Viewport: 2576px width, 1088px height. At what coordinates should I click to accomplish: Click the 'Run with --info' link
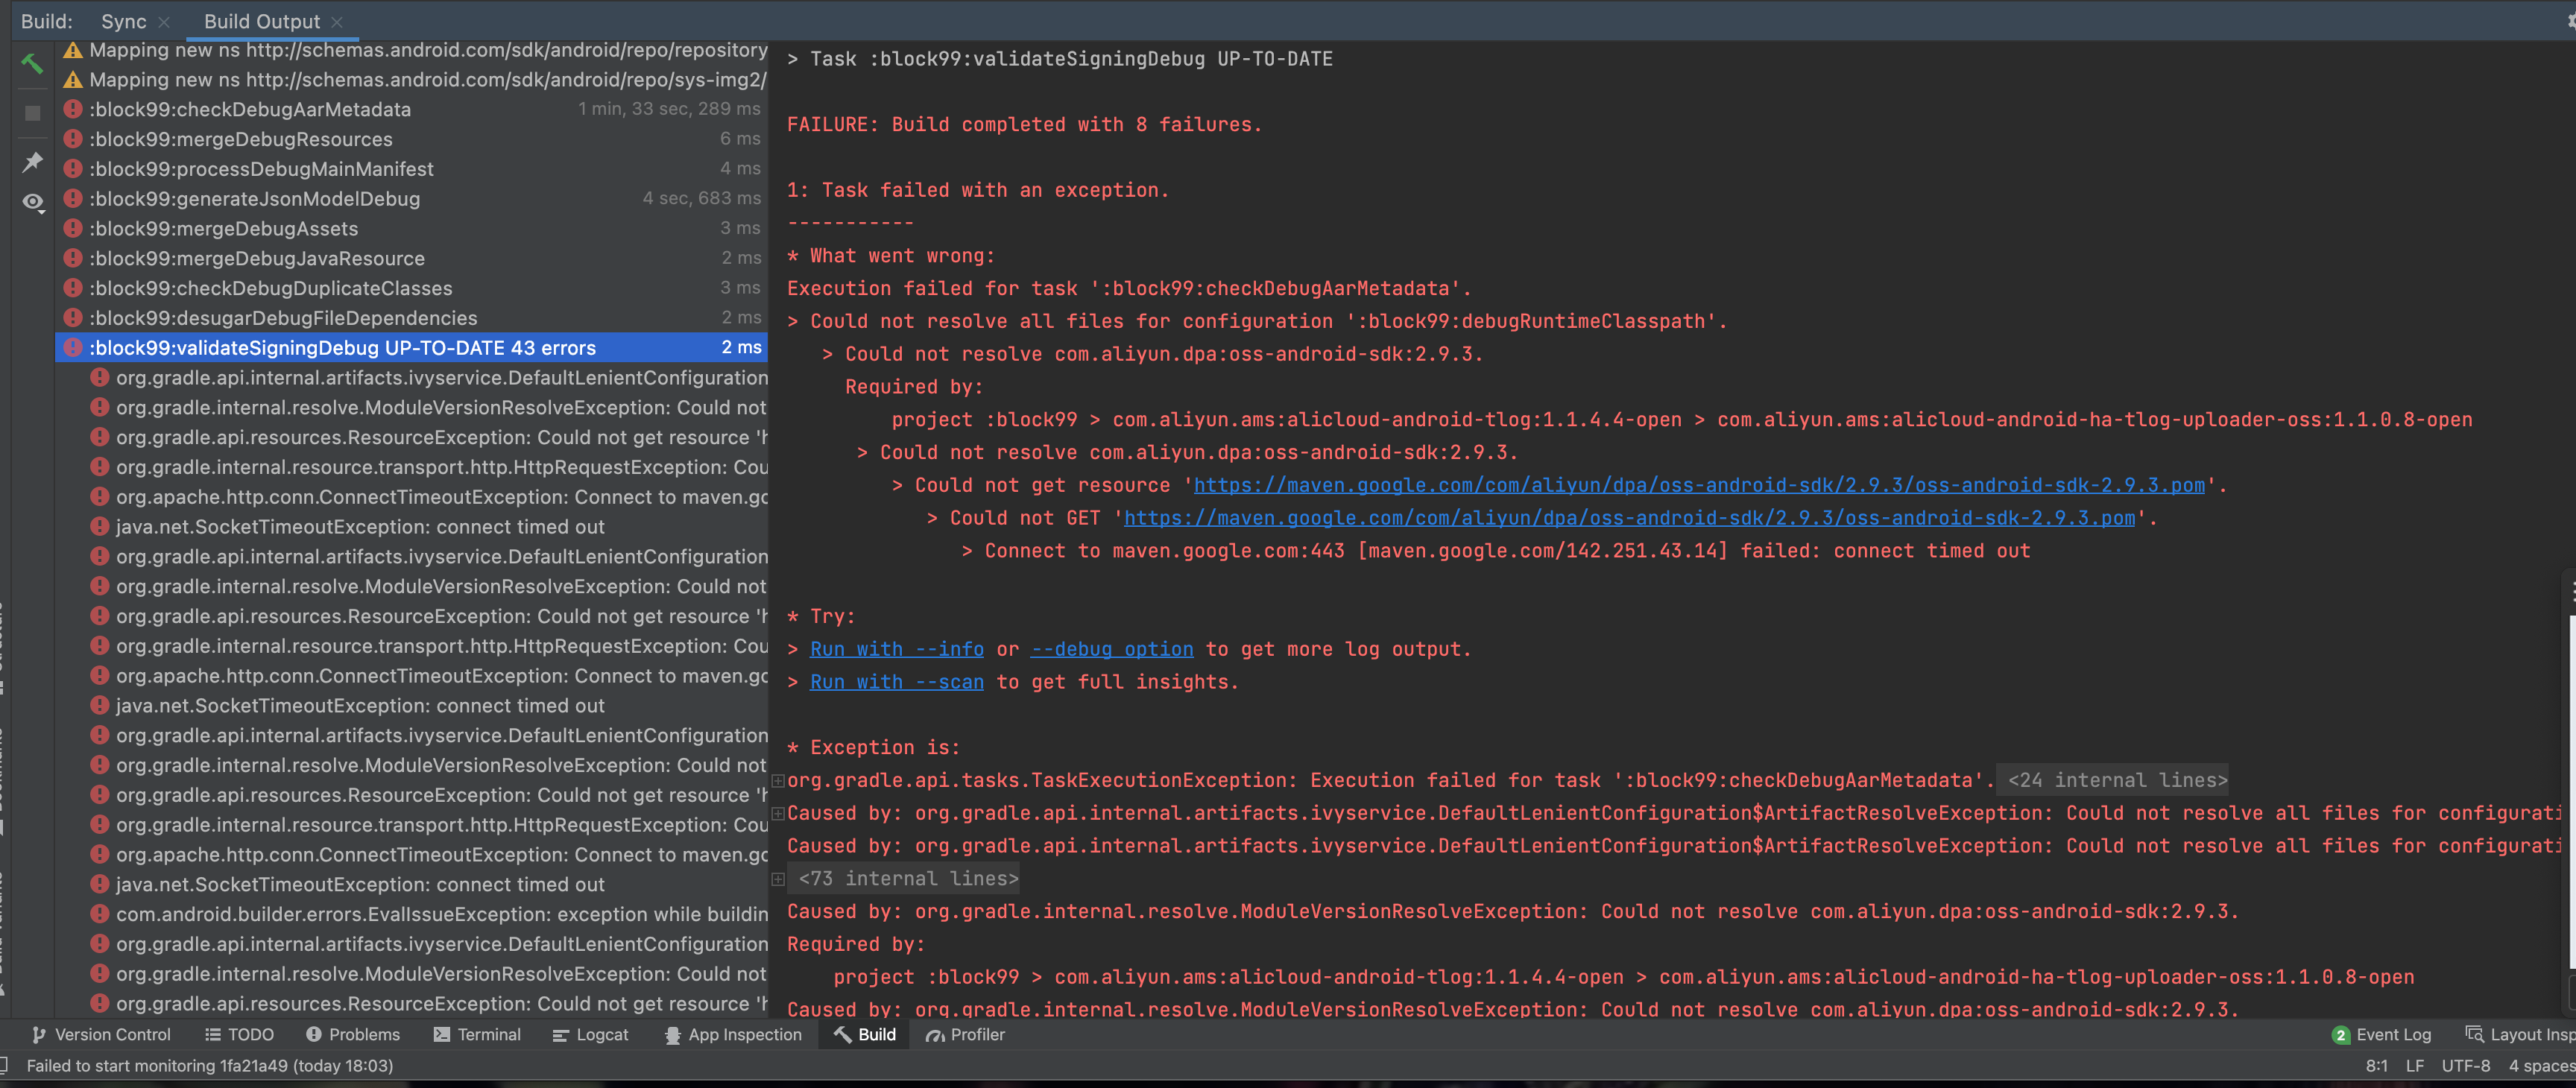[896, 649]
